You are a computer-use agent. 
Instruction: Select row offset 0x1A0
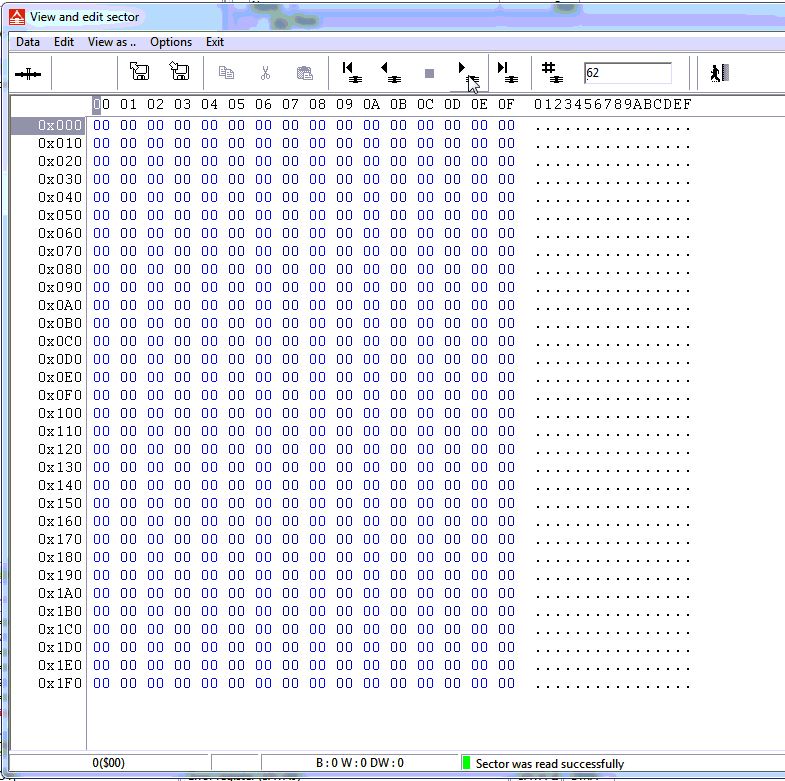tap(60, 593)
